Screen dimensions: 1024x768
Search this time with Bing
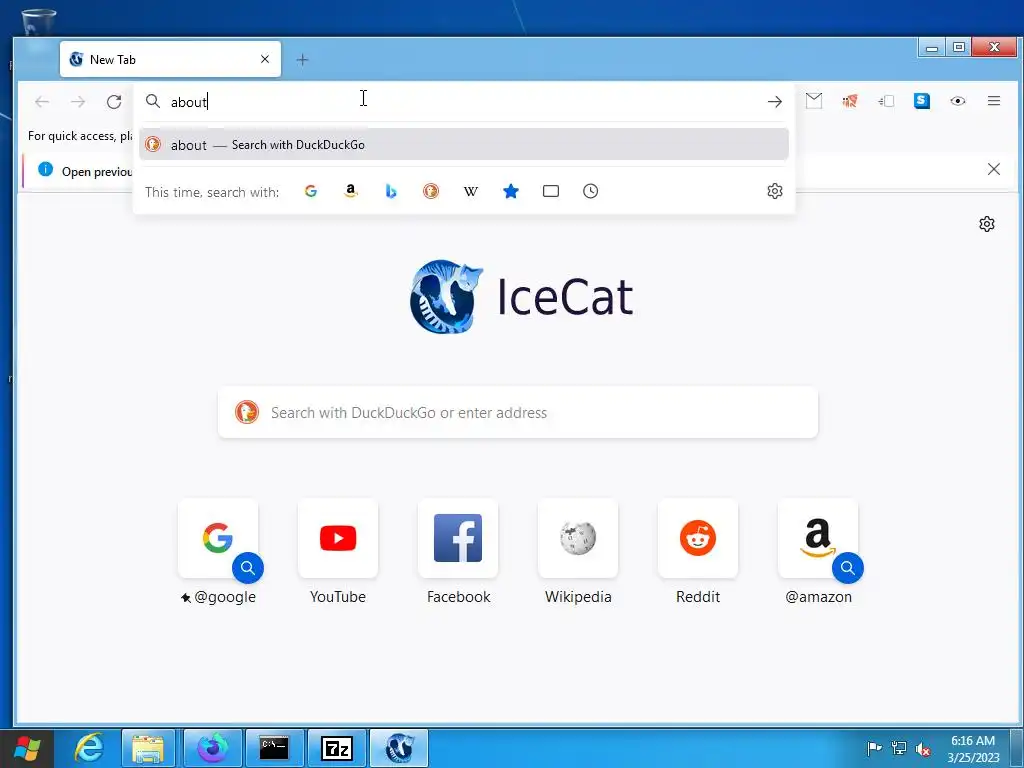pos(391,191)
